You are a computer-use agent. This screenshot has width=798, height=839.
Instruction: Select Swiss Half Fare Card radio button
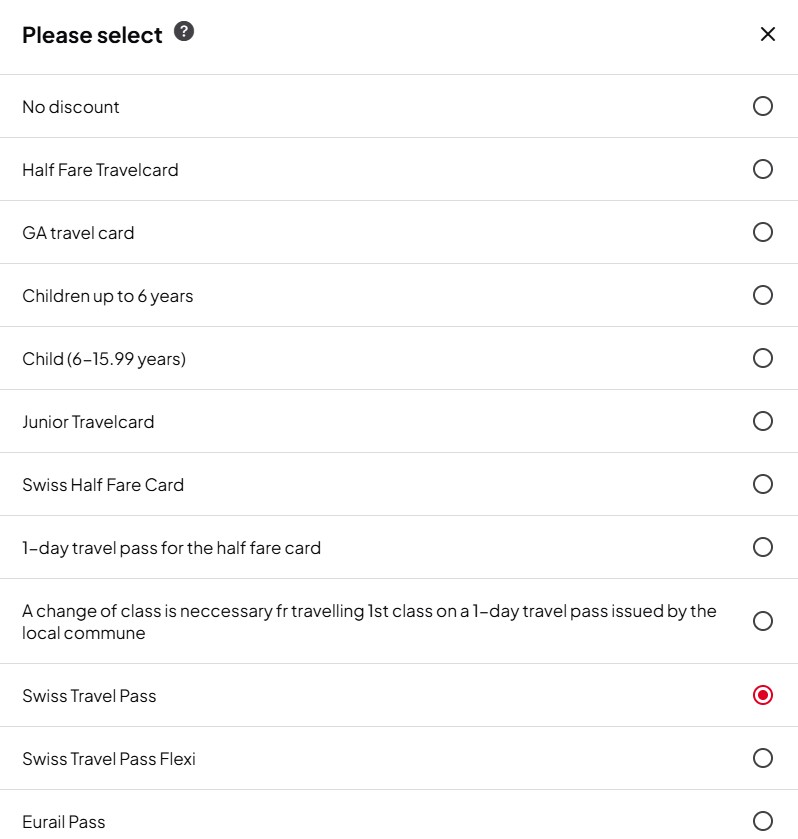point(762,484)
